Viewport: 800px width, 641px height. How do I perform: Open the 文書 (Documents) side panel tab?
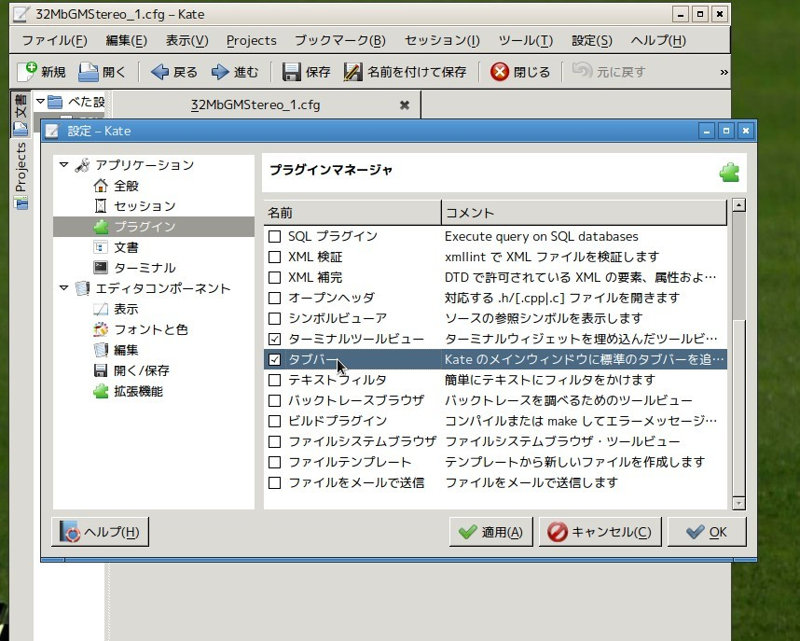pyautogui.click(x=20, y=114)
